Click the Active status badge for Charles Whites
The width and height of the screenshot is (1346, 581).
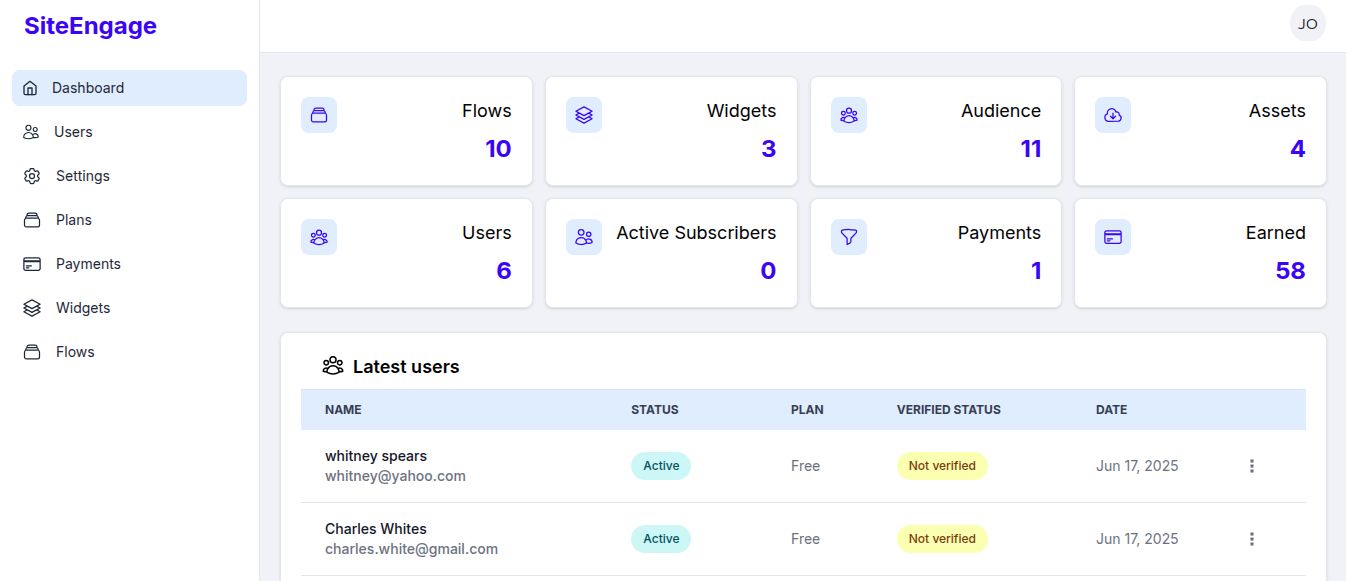[661, 539]
